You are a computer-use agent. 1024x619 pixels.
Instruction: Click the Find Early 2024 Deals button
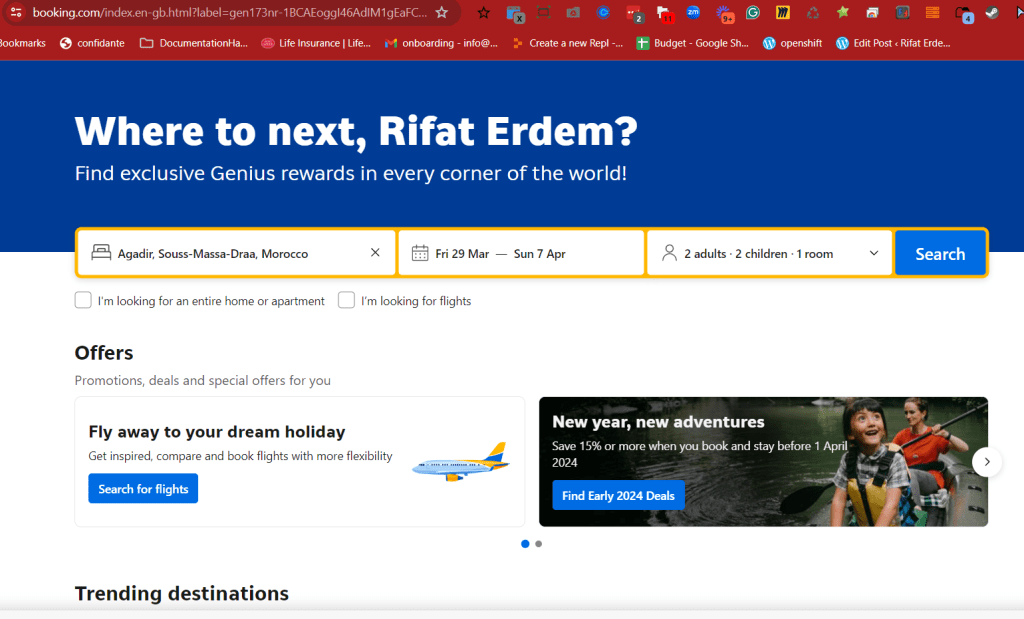click(618, 496)
